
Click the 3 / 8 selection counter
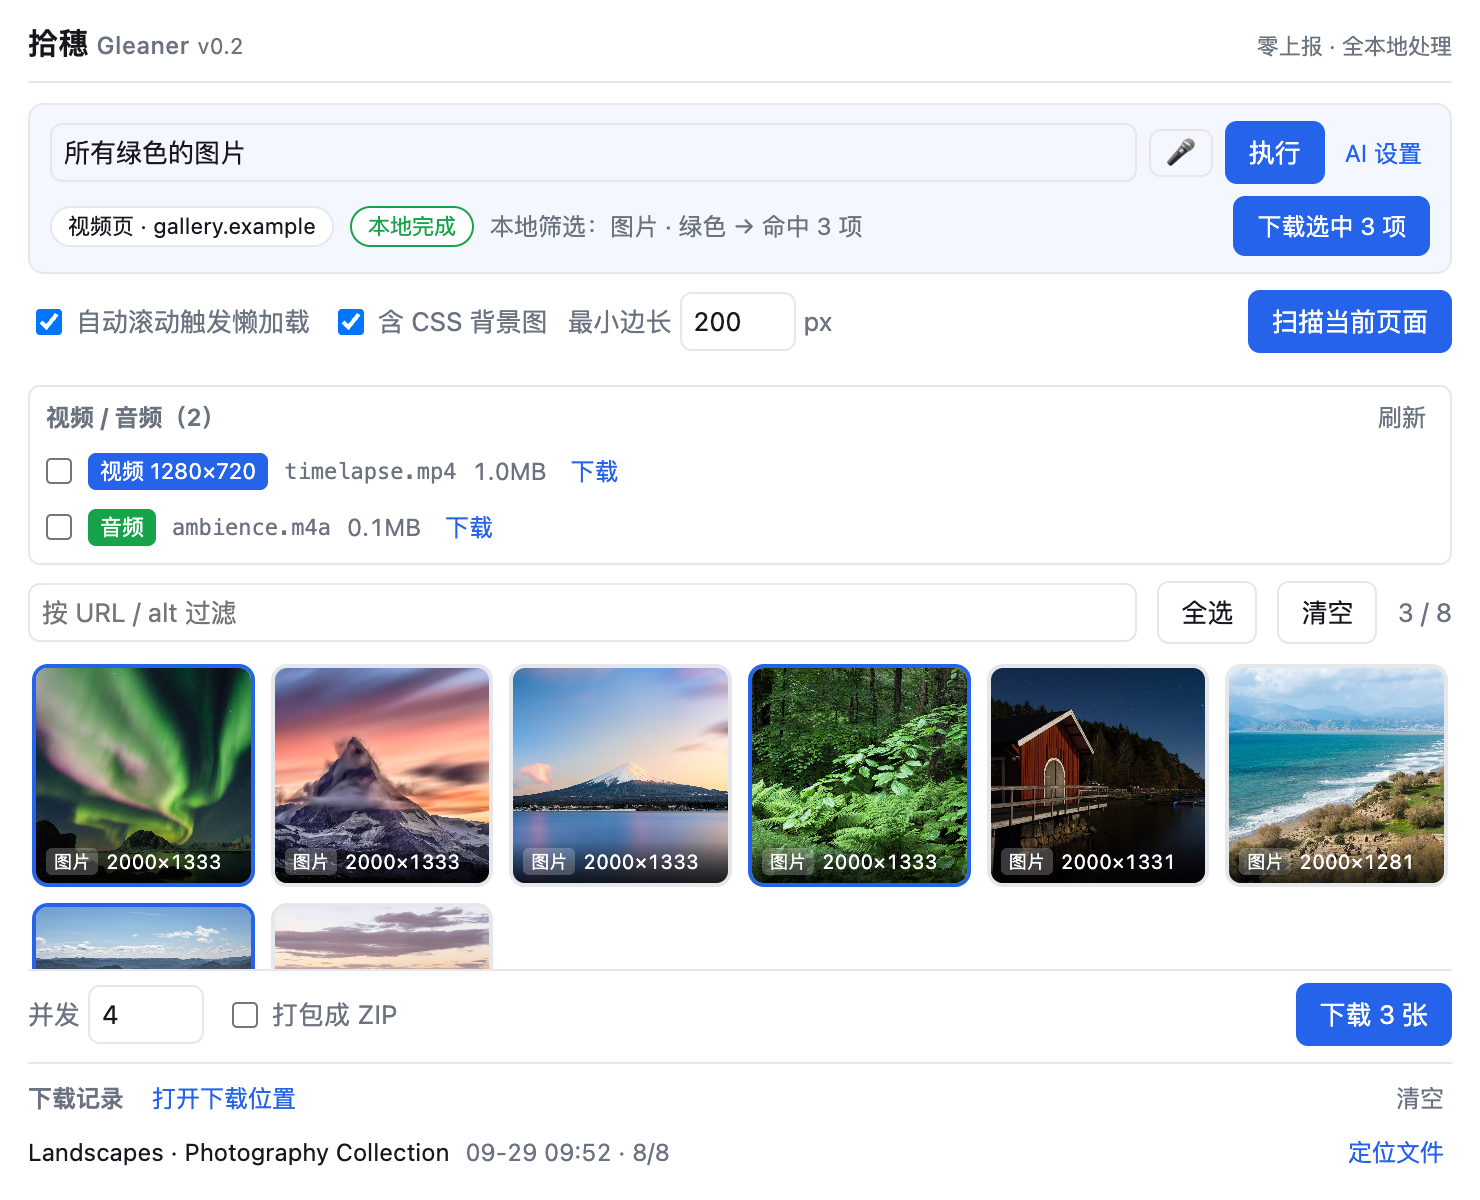tap(1424, 613)
